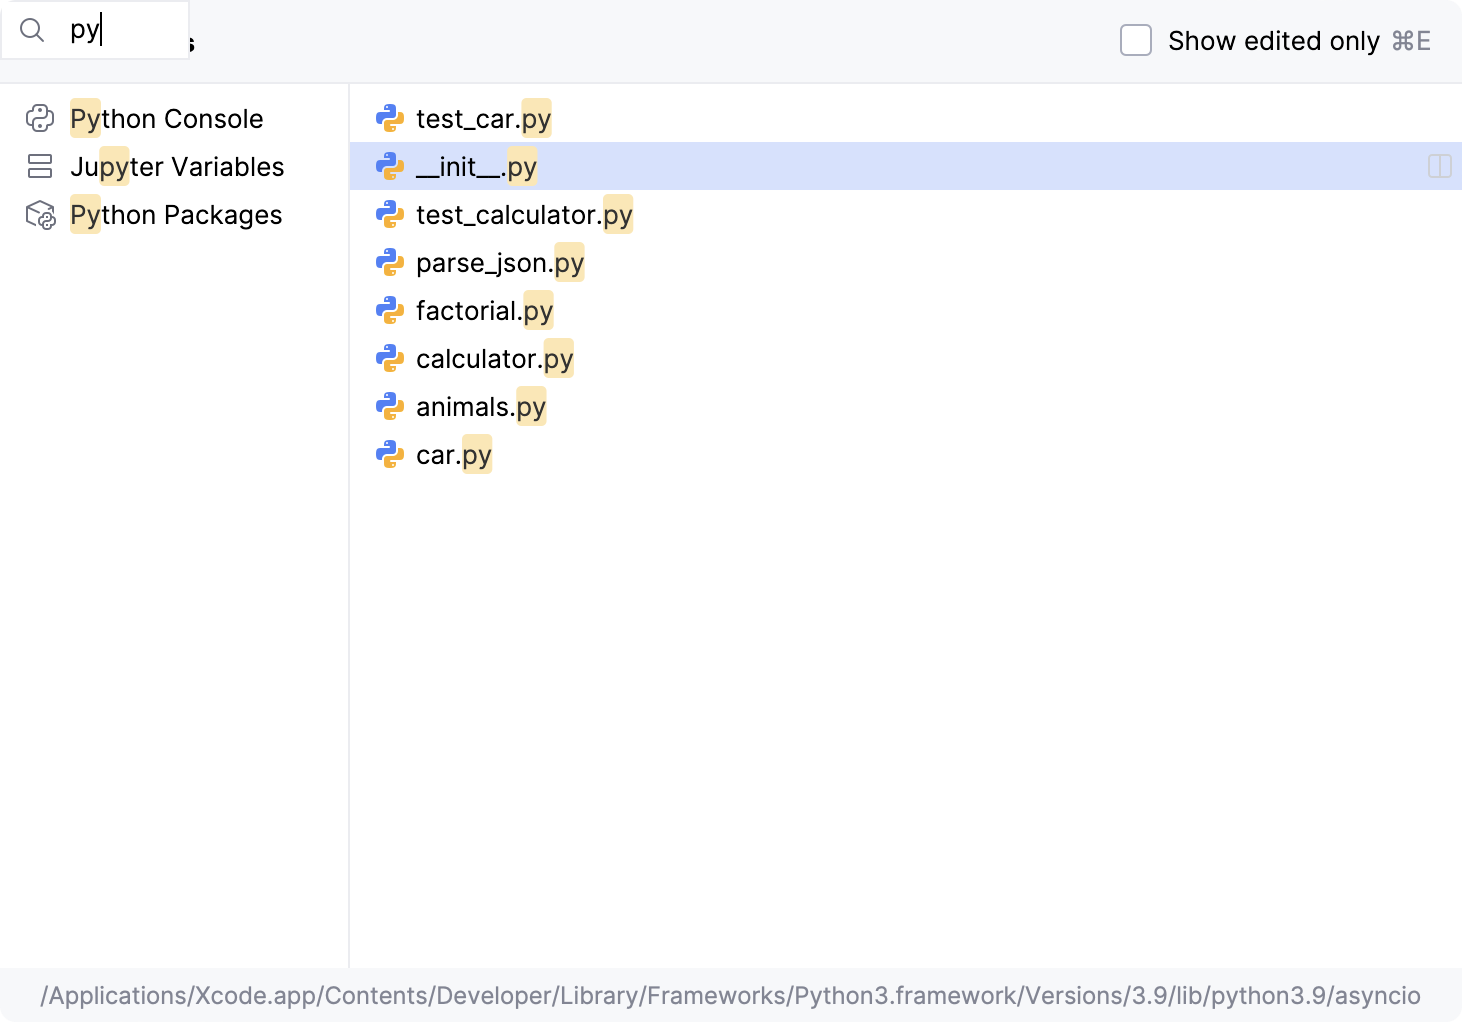Click the Python Packages icon
Screen dimensions: 1462x1022
click(40, 215)
